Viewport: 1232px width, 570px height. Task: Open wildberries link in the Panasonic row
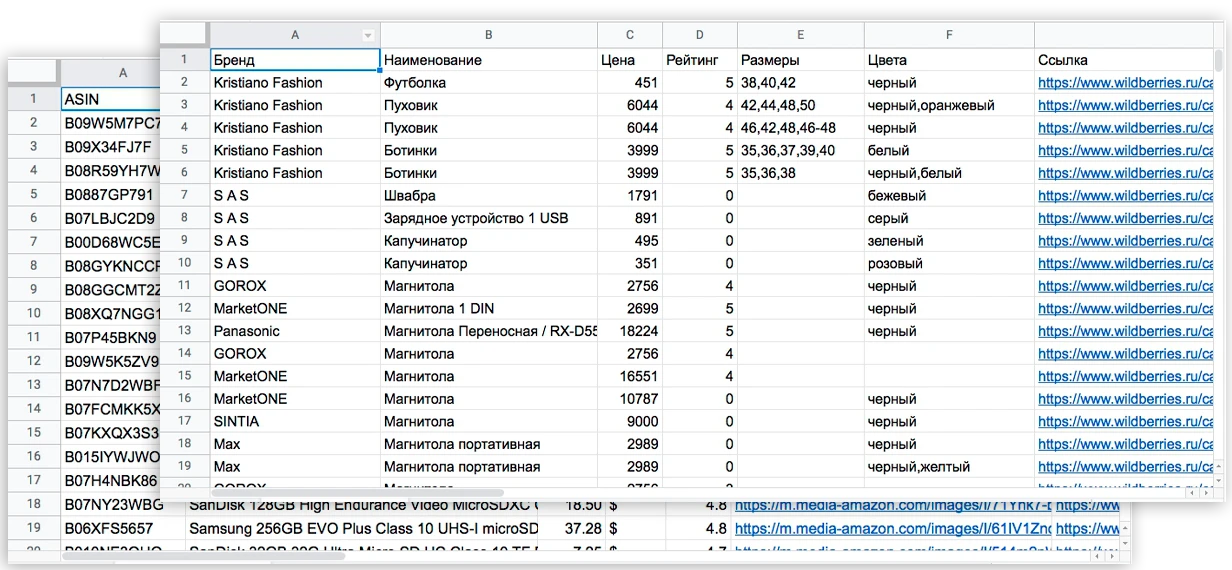coord(1125,331)
